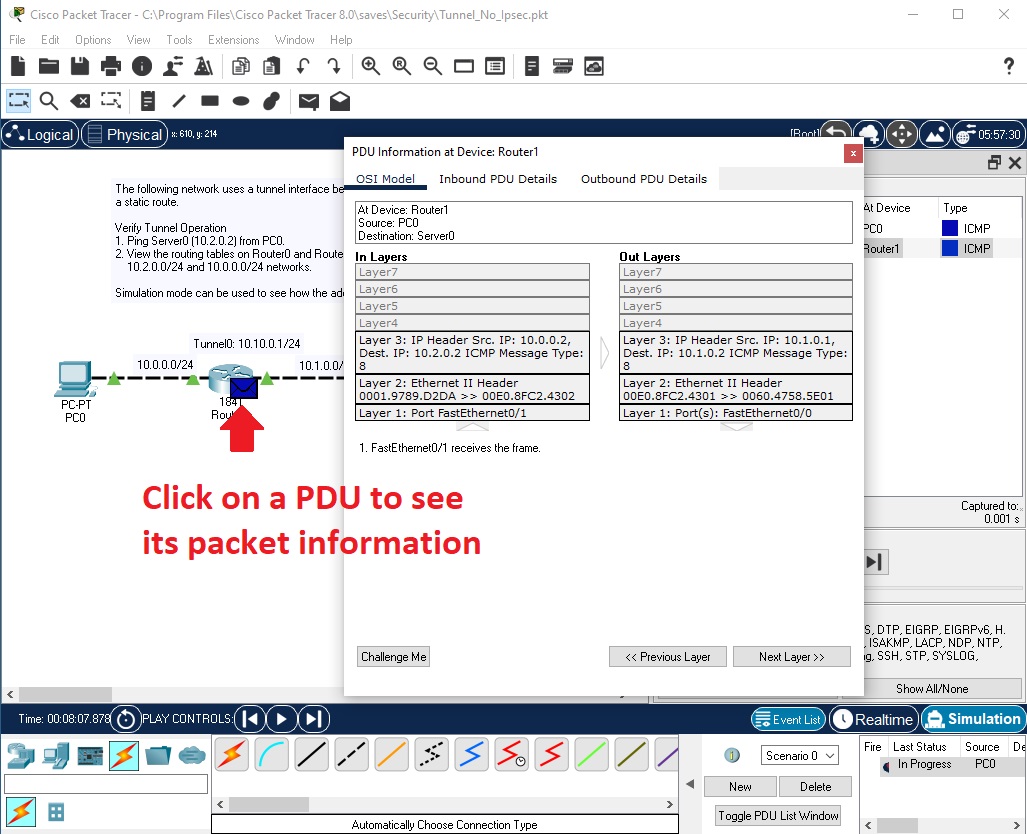
Task: Redo the last action
Action: click(333, 66)
